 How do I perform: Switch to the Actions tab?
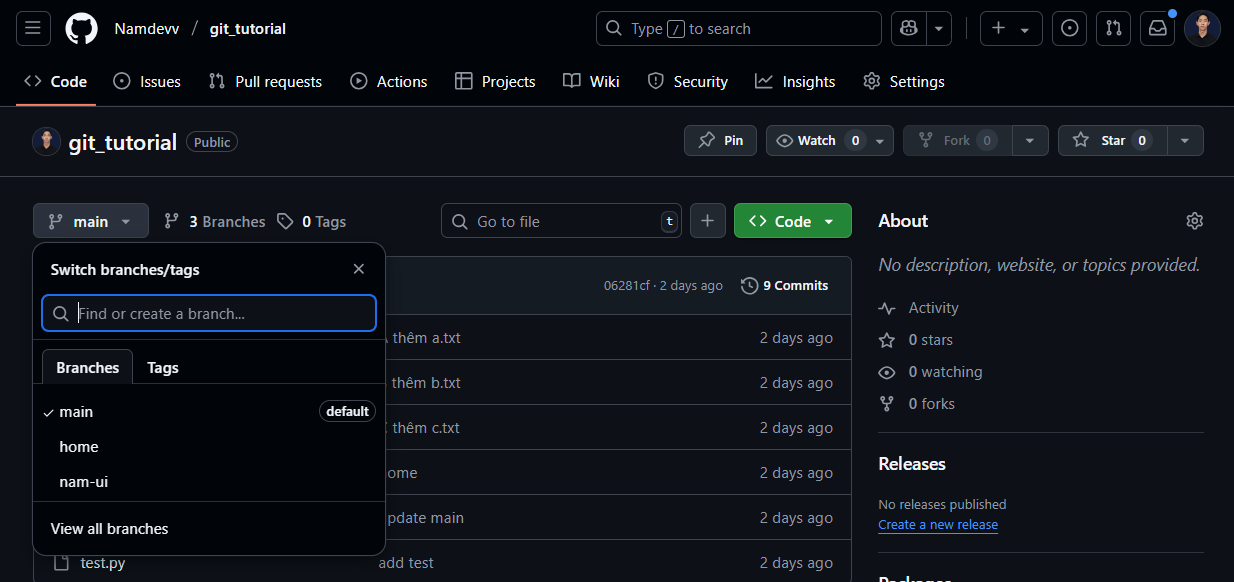(389, 81)
